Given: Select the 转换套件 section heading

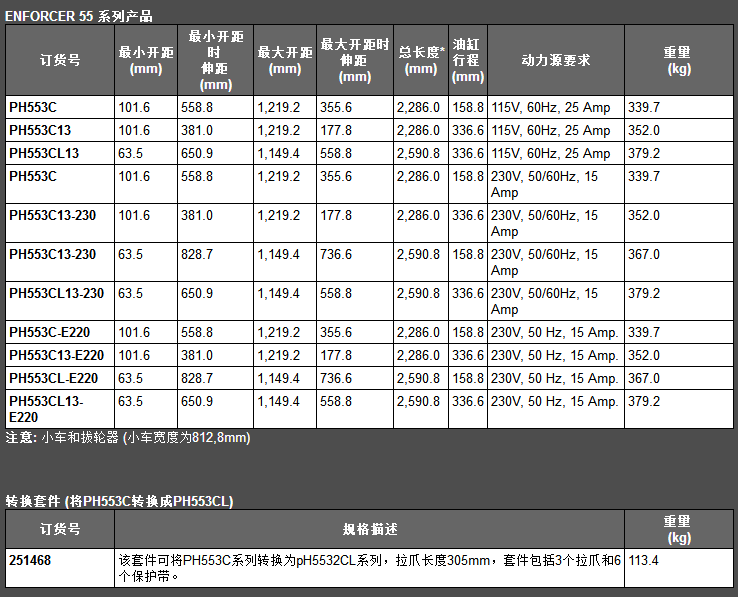Looking at the screenshot, I should click(119, 501).
